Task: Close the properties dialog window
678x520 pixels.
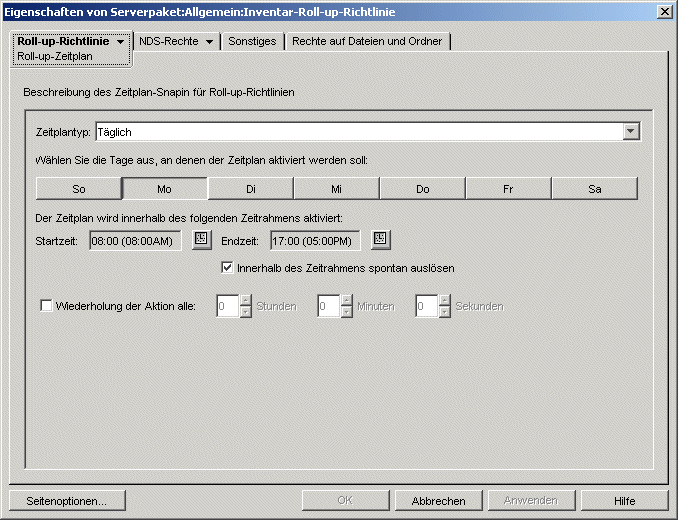Action: (664, 11)
